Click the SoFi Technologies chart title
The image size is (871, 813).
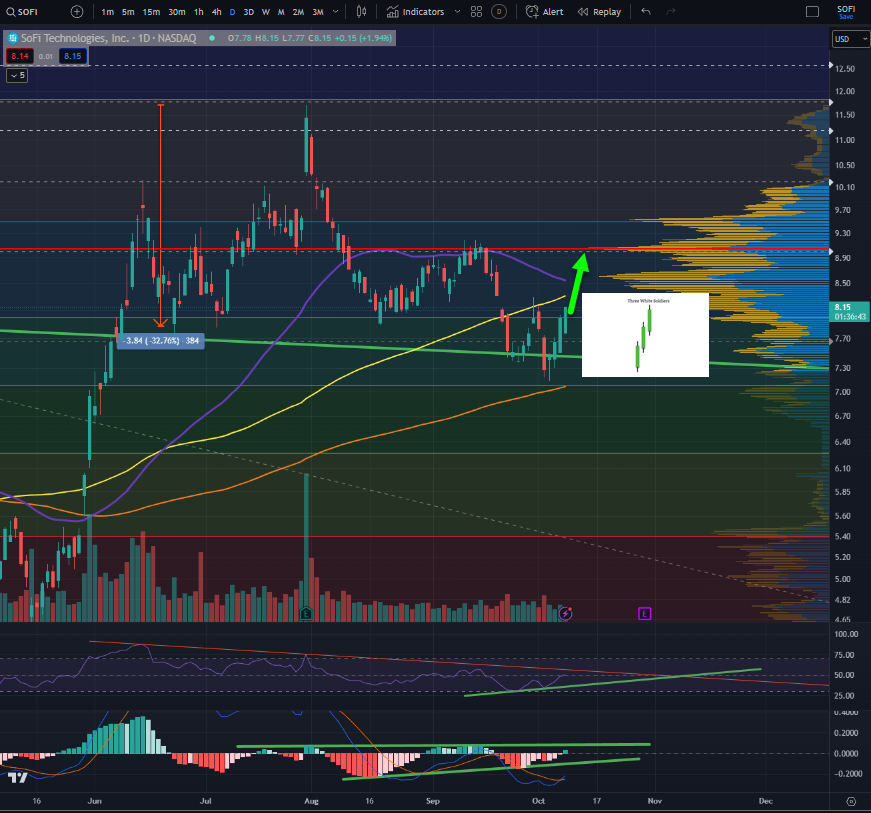108,38
